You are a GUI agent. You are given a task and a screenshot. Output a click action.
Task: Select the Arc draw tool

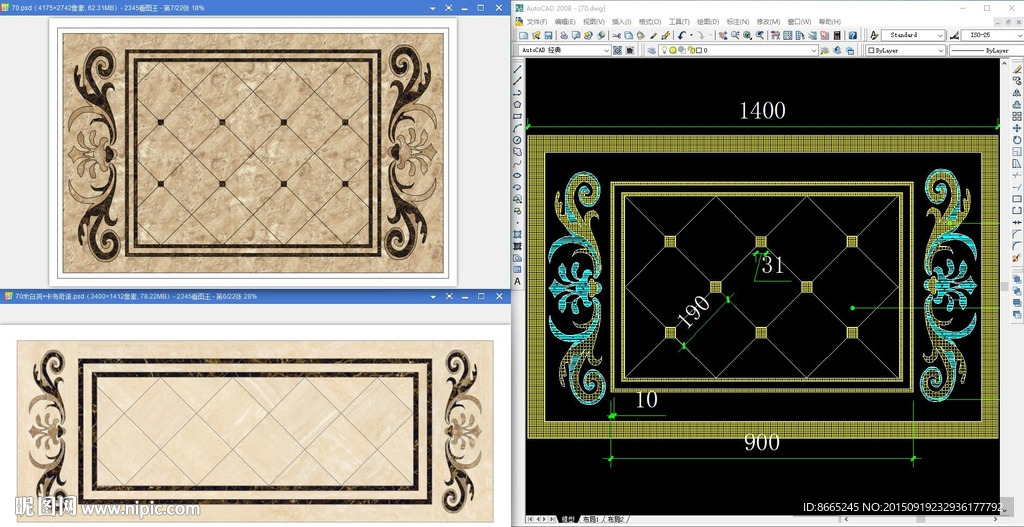tap(518, 128)
